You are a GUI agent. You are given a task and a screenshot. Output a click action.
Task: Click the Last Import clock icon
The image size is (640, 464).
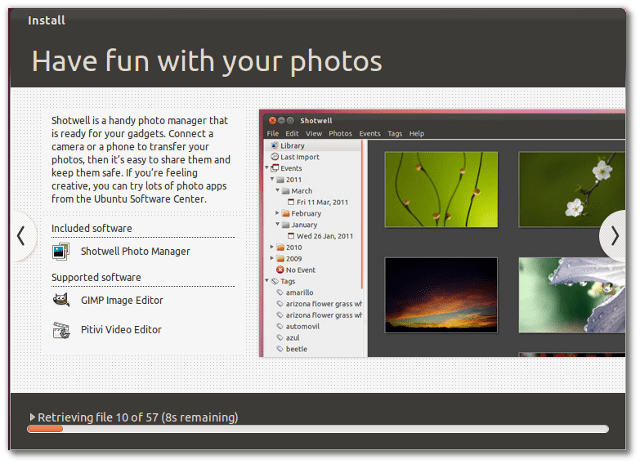click(x=275, y=157)
